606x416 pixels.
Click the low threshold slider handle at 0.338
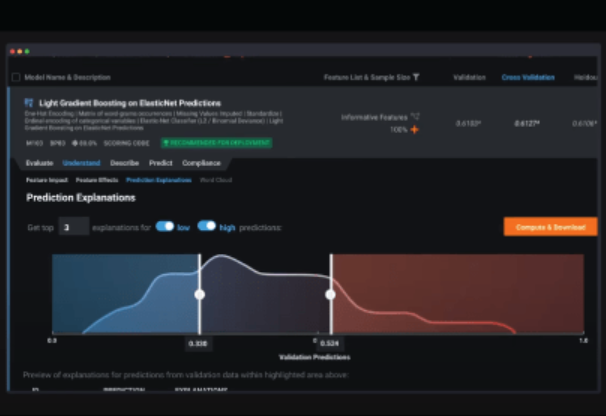tap(199, 295)
